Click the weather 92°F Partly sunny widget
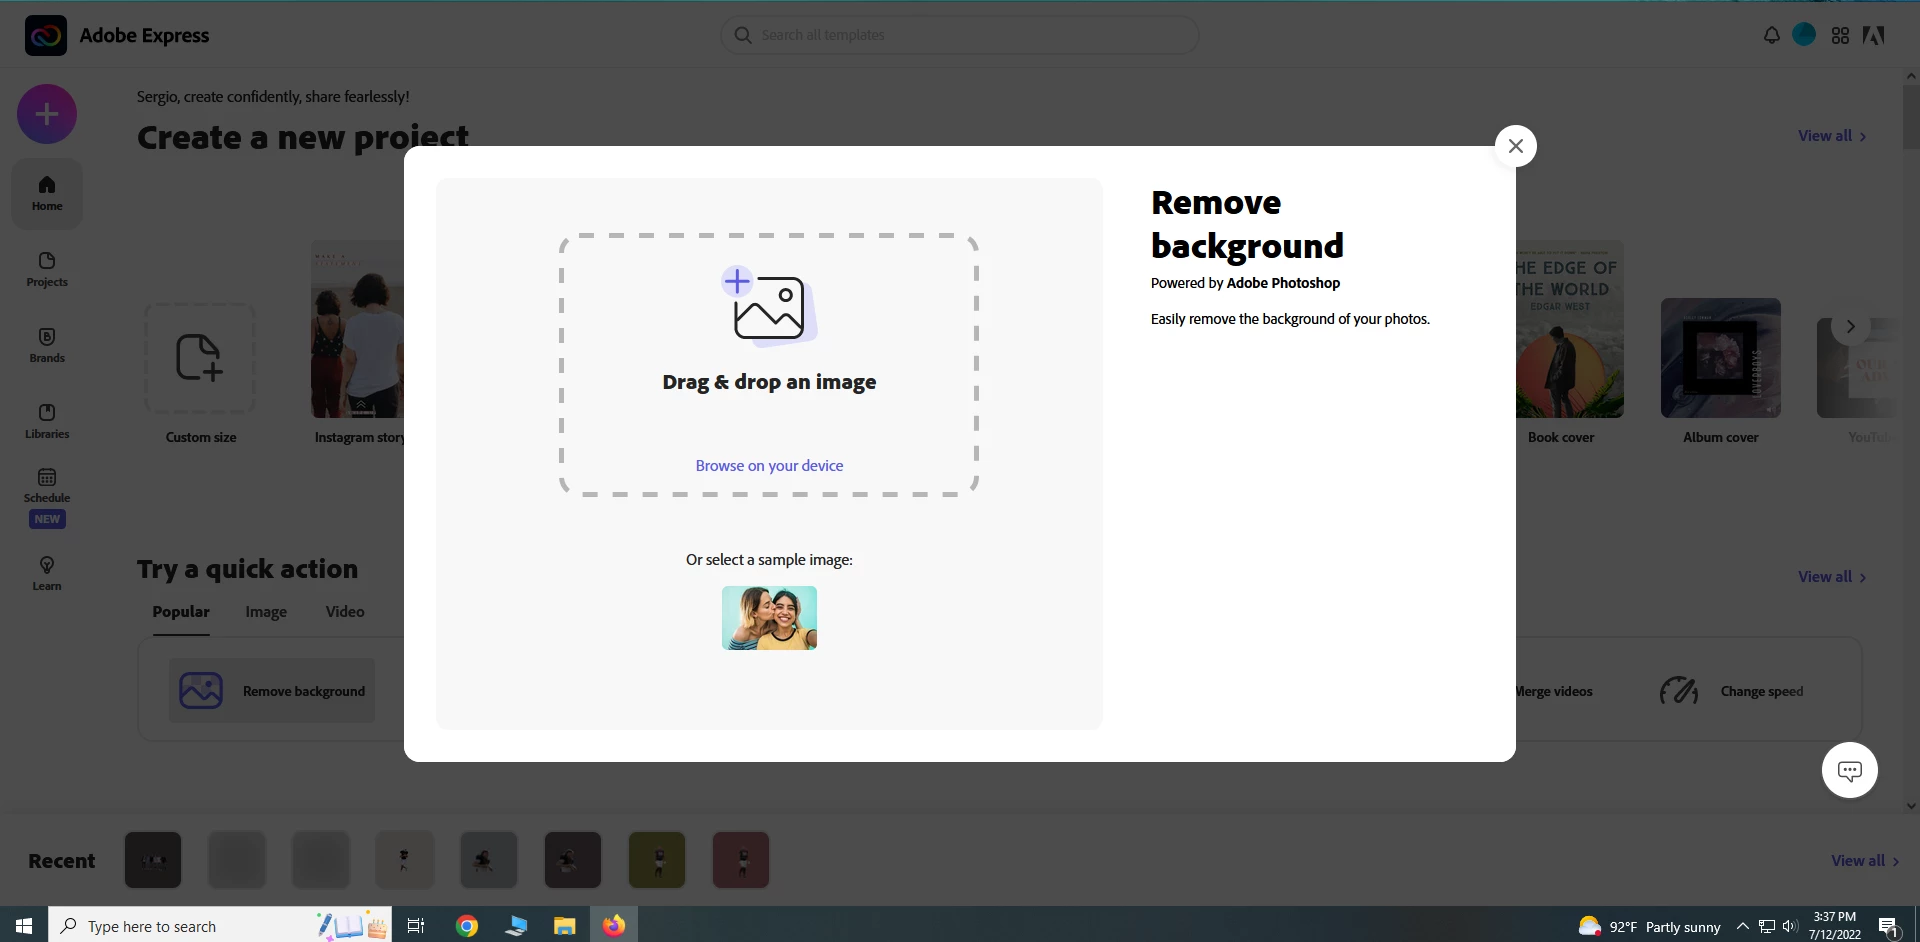1920x942 pixels. point(1649,927)
